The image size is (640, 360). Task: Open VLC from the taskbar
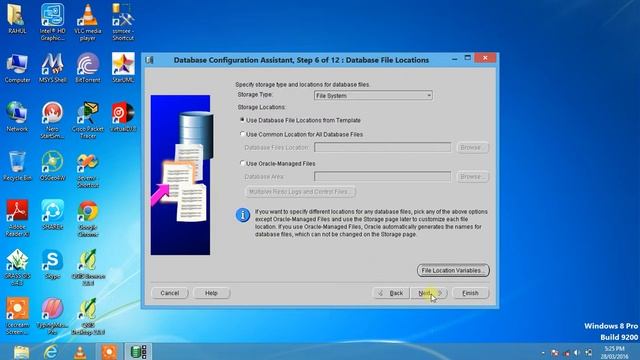[80, 352]
